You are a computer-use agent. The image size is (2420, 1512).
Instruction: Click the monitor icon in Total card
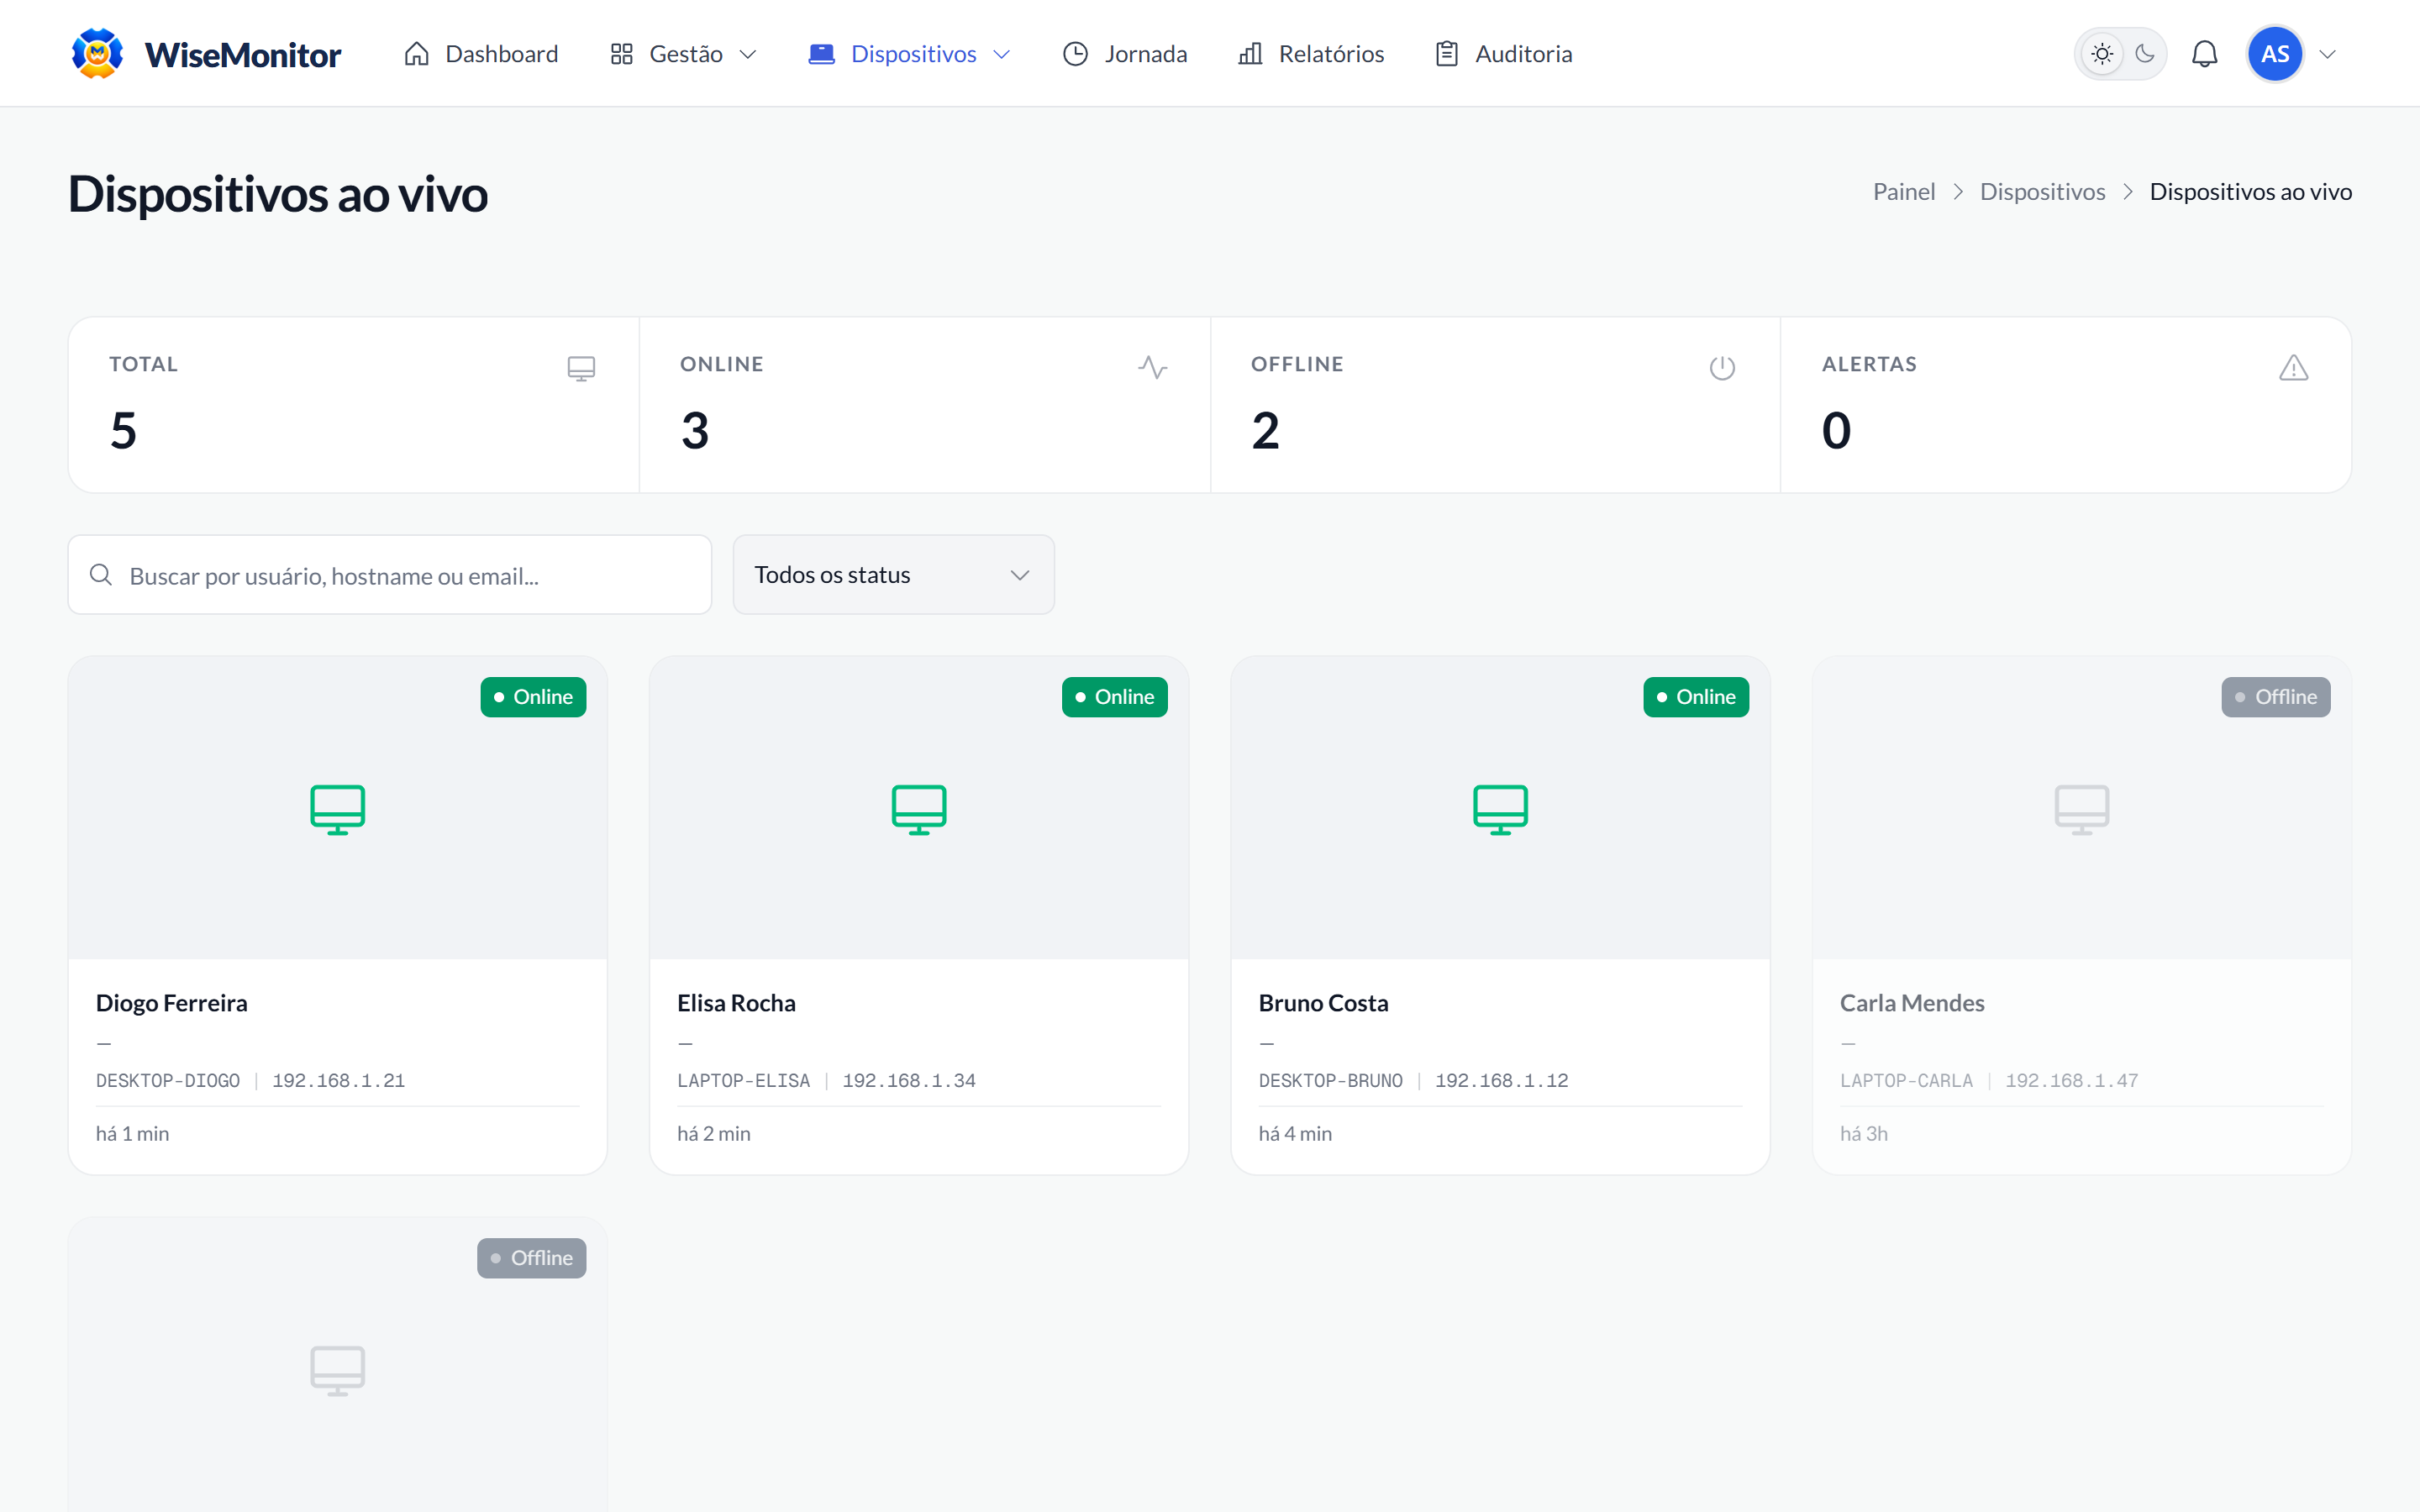pyautogui.click(x=581, y=368)
